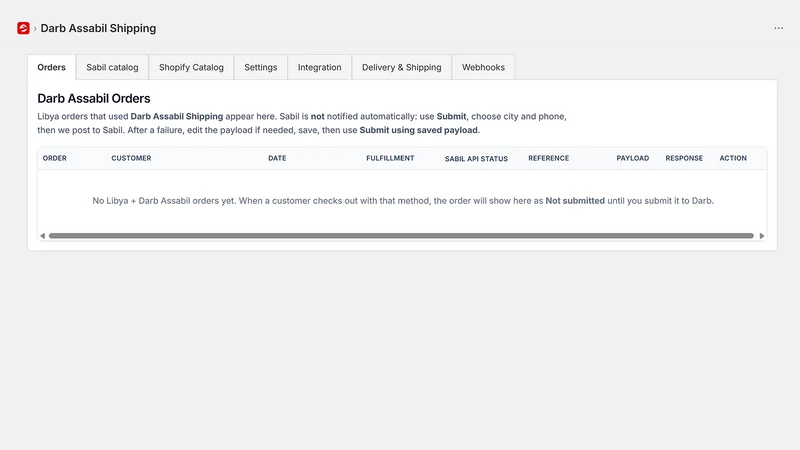Viewport: 800px width, 450px height.
Task: Click the red Darb Assabil app icon
Action: [23, 28]
